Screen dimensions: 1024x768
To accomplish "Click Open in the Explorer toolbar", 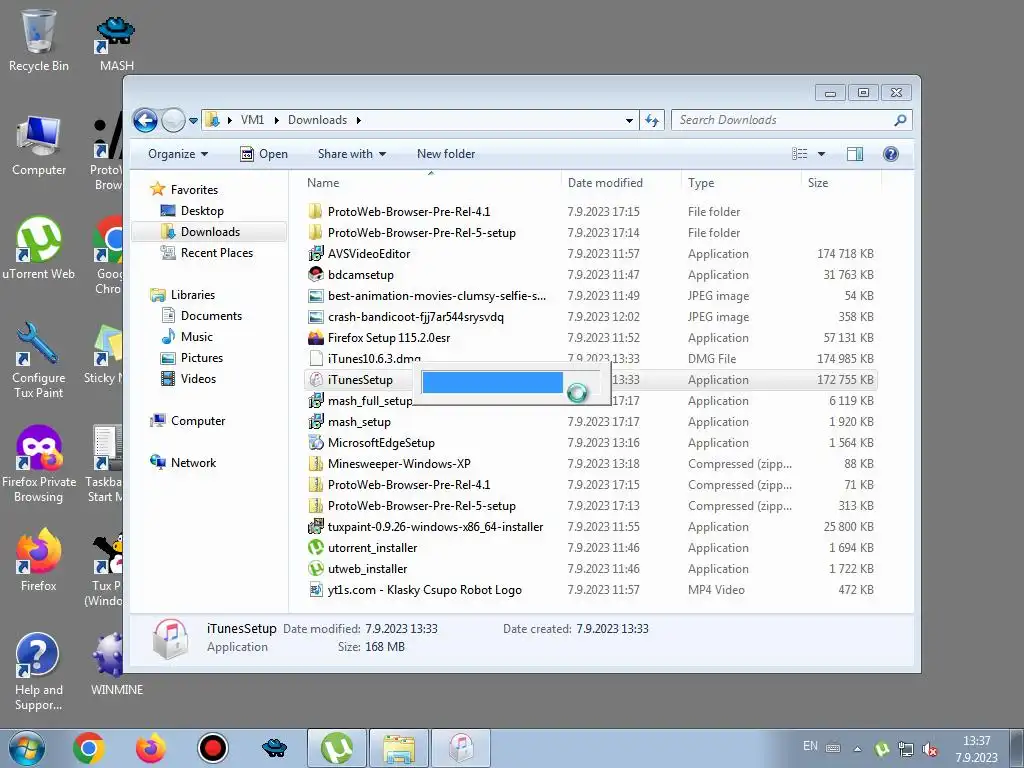I will click(264, 154).
